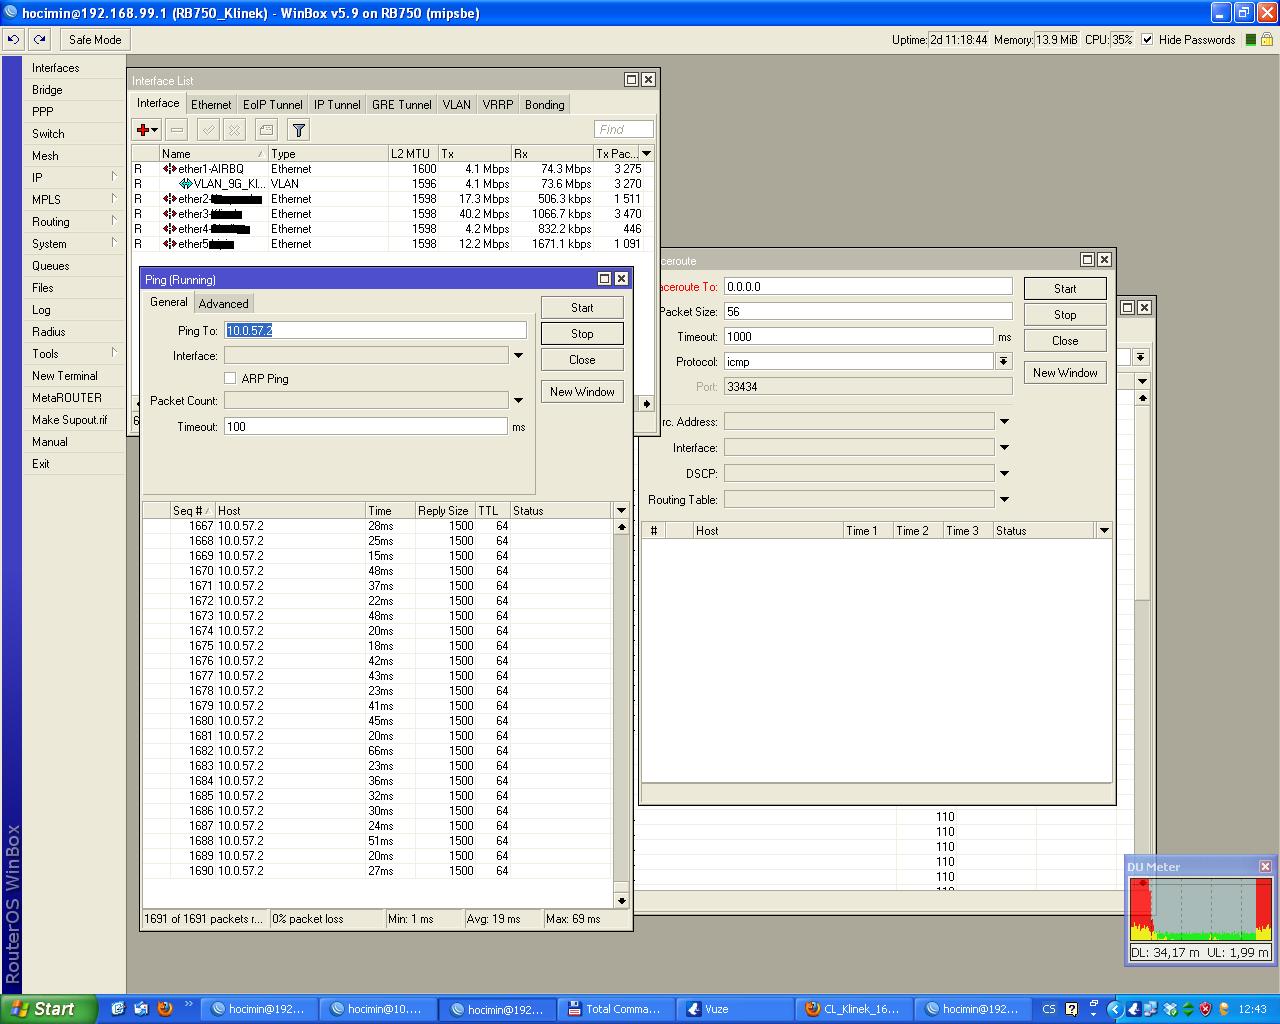
Task: Click the Disable cross icon in Interface List
Action: pyautogui.click(x=234, y=130)
